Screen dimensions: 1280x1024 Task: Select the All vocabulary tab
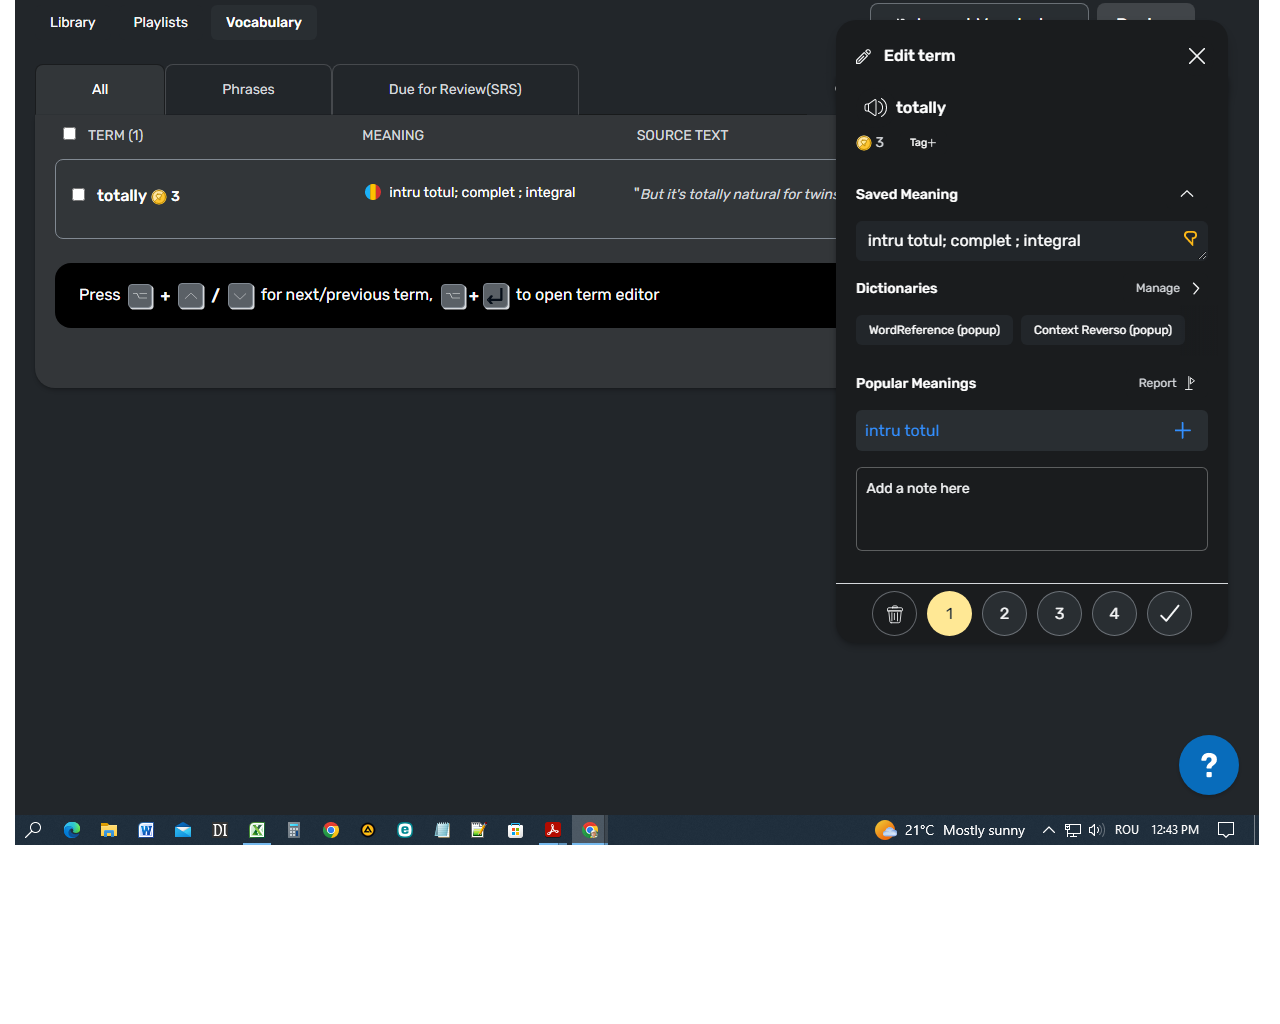pyautogui.click(x=100, y=90)
